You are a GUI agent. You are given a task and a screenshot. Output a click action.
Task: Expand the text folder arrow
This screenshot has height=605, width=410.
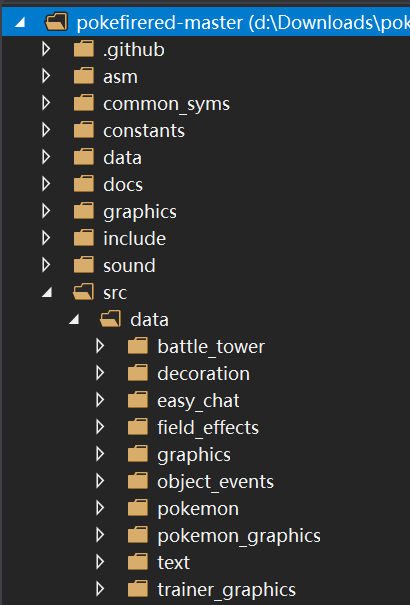[x=100, y=562]
